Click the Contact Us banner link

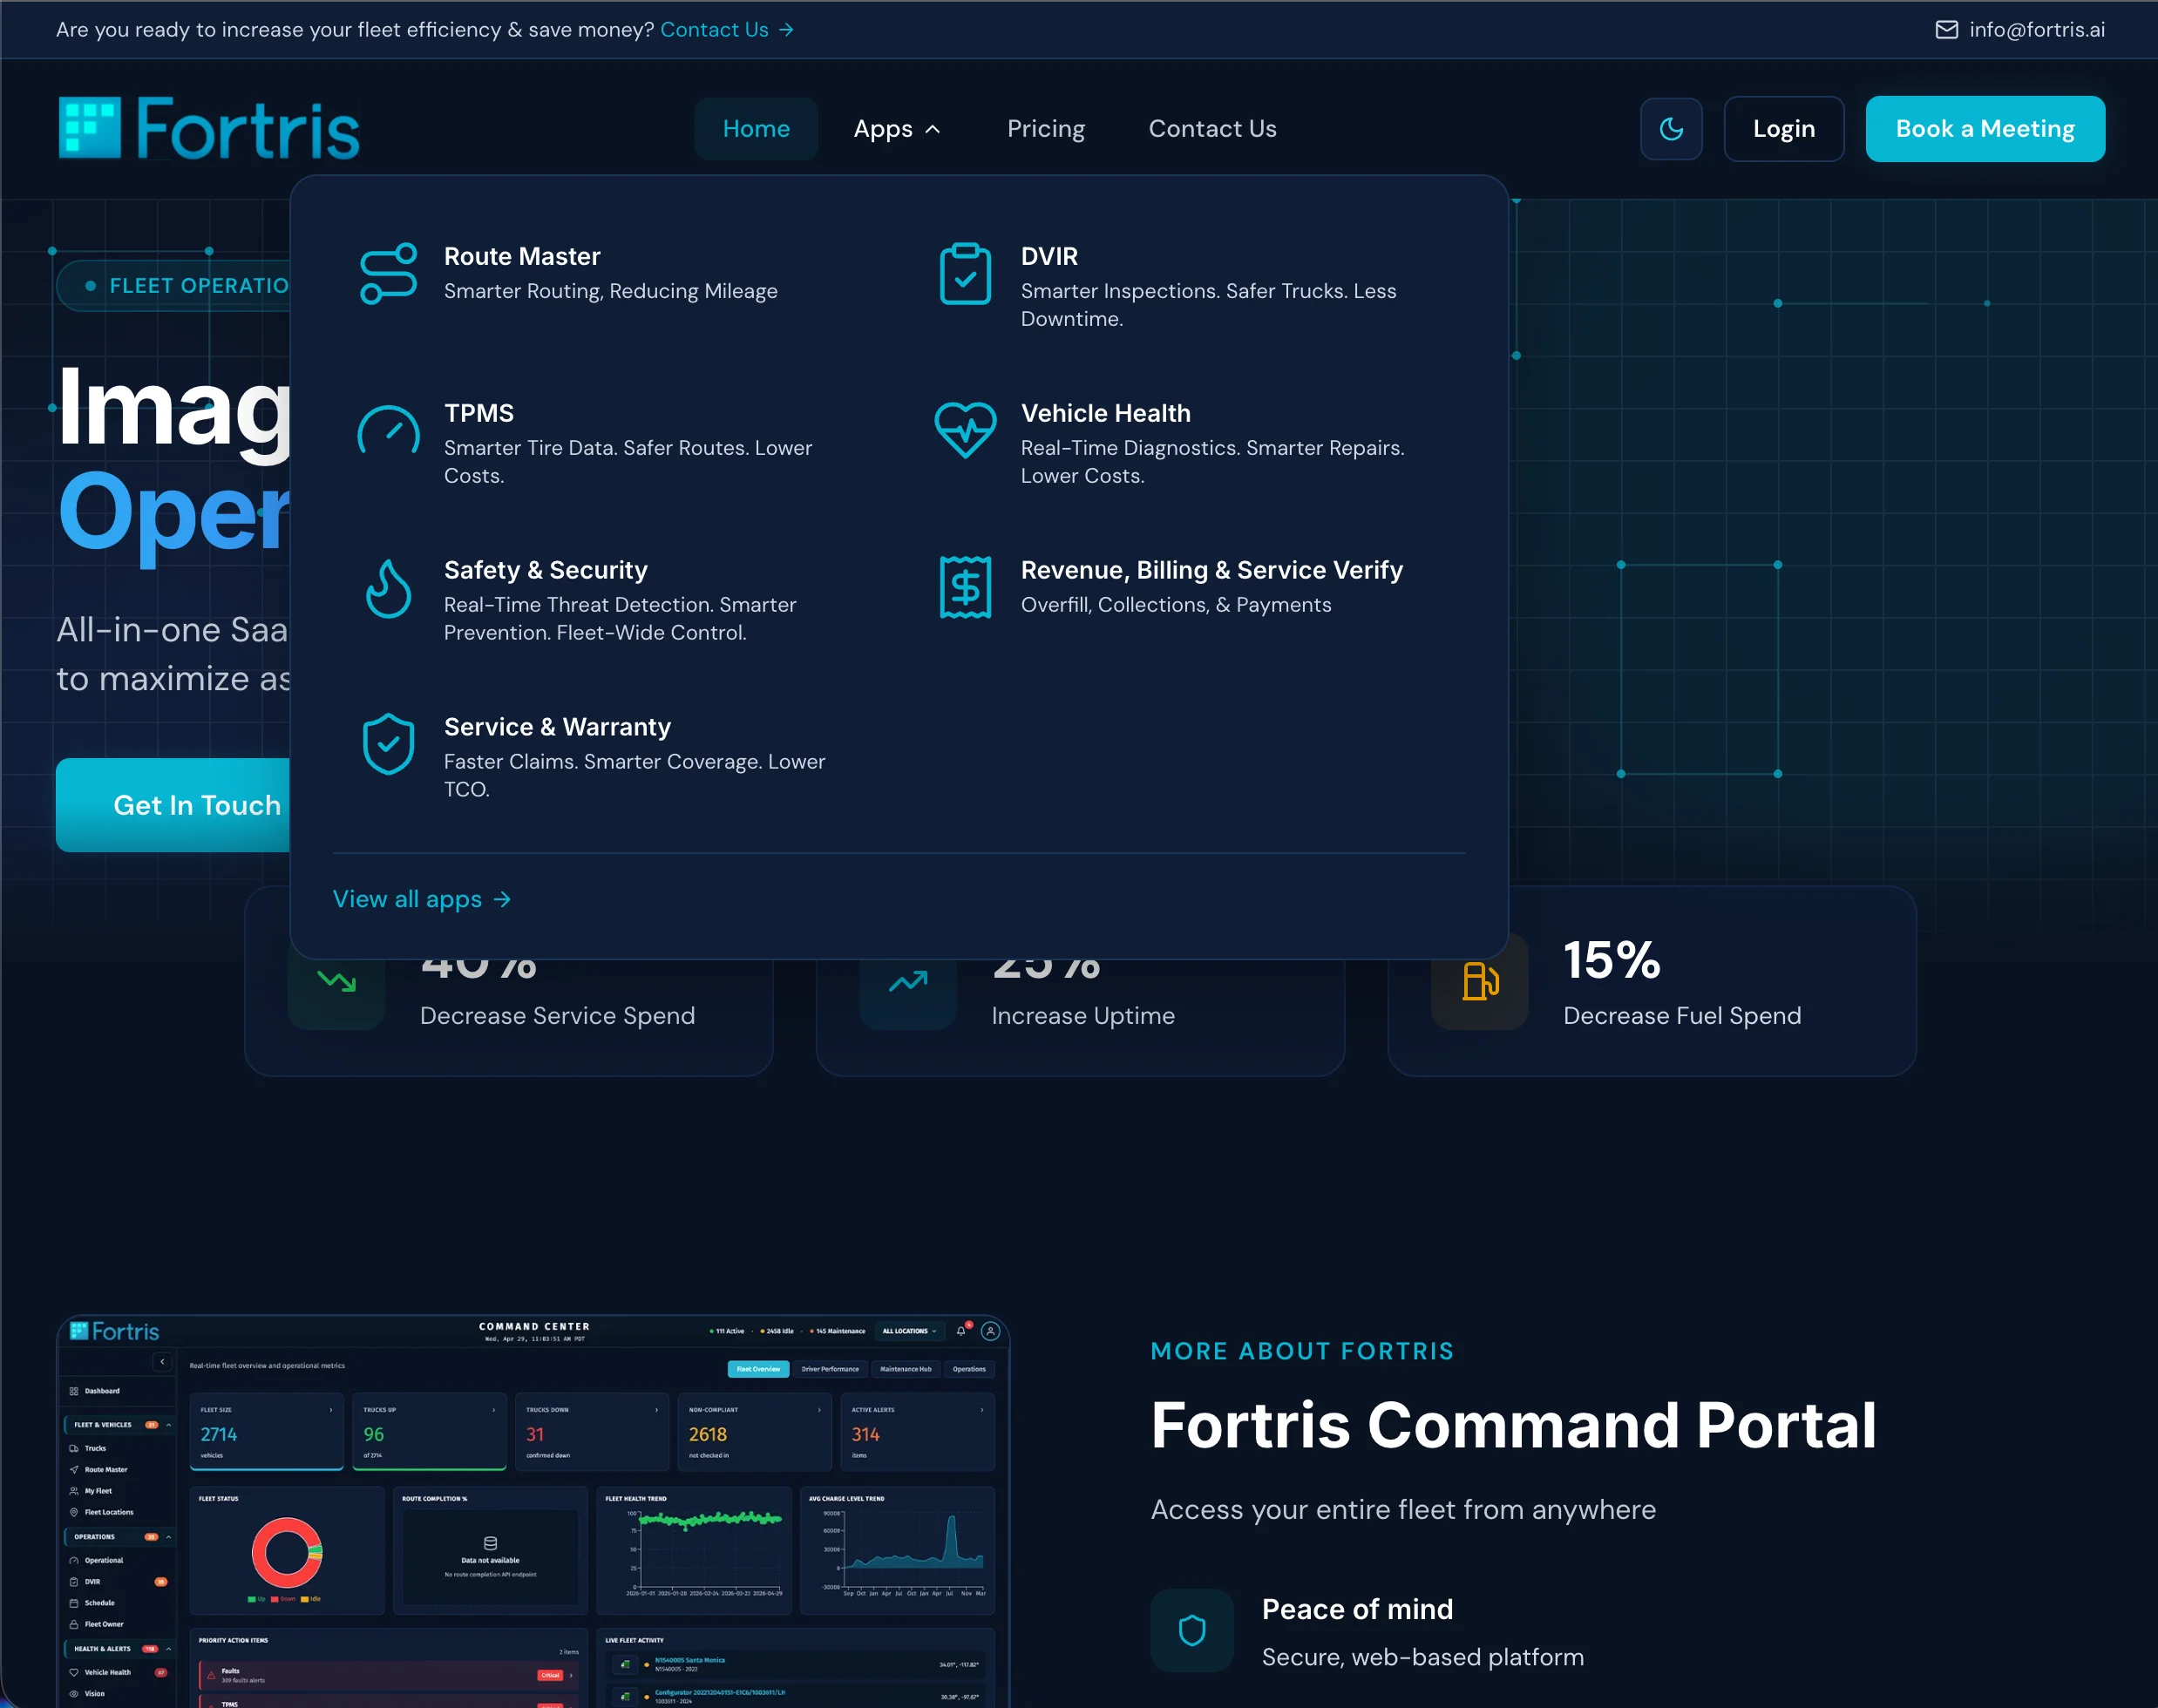727,30
